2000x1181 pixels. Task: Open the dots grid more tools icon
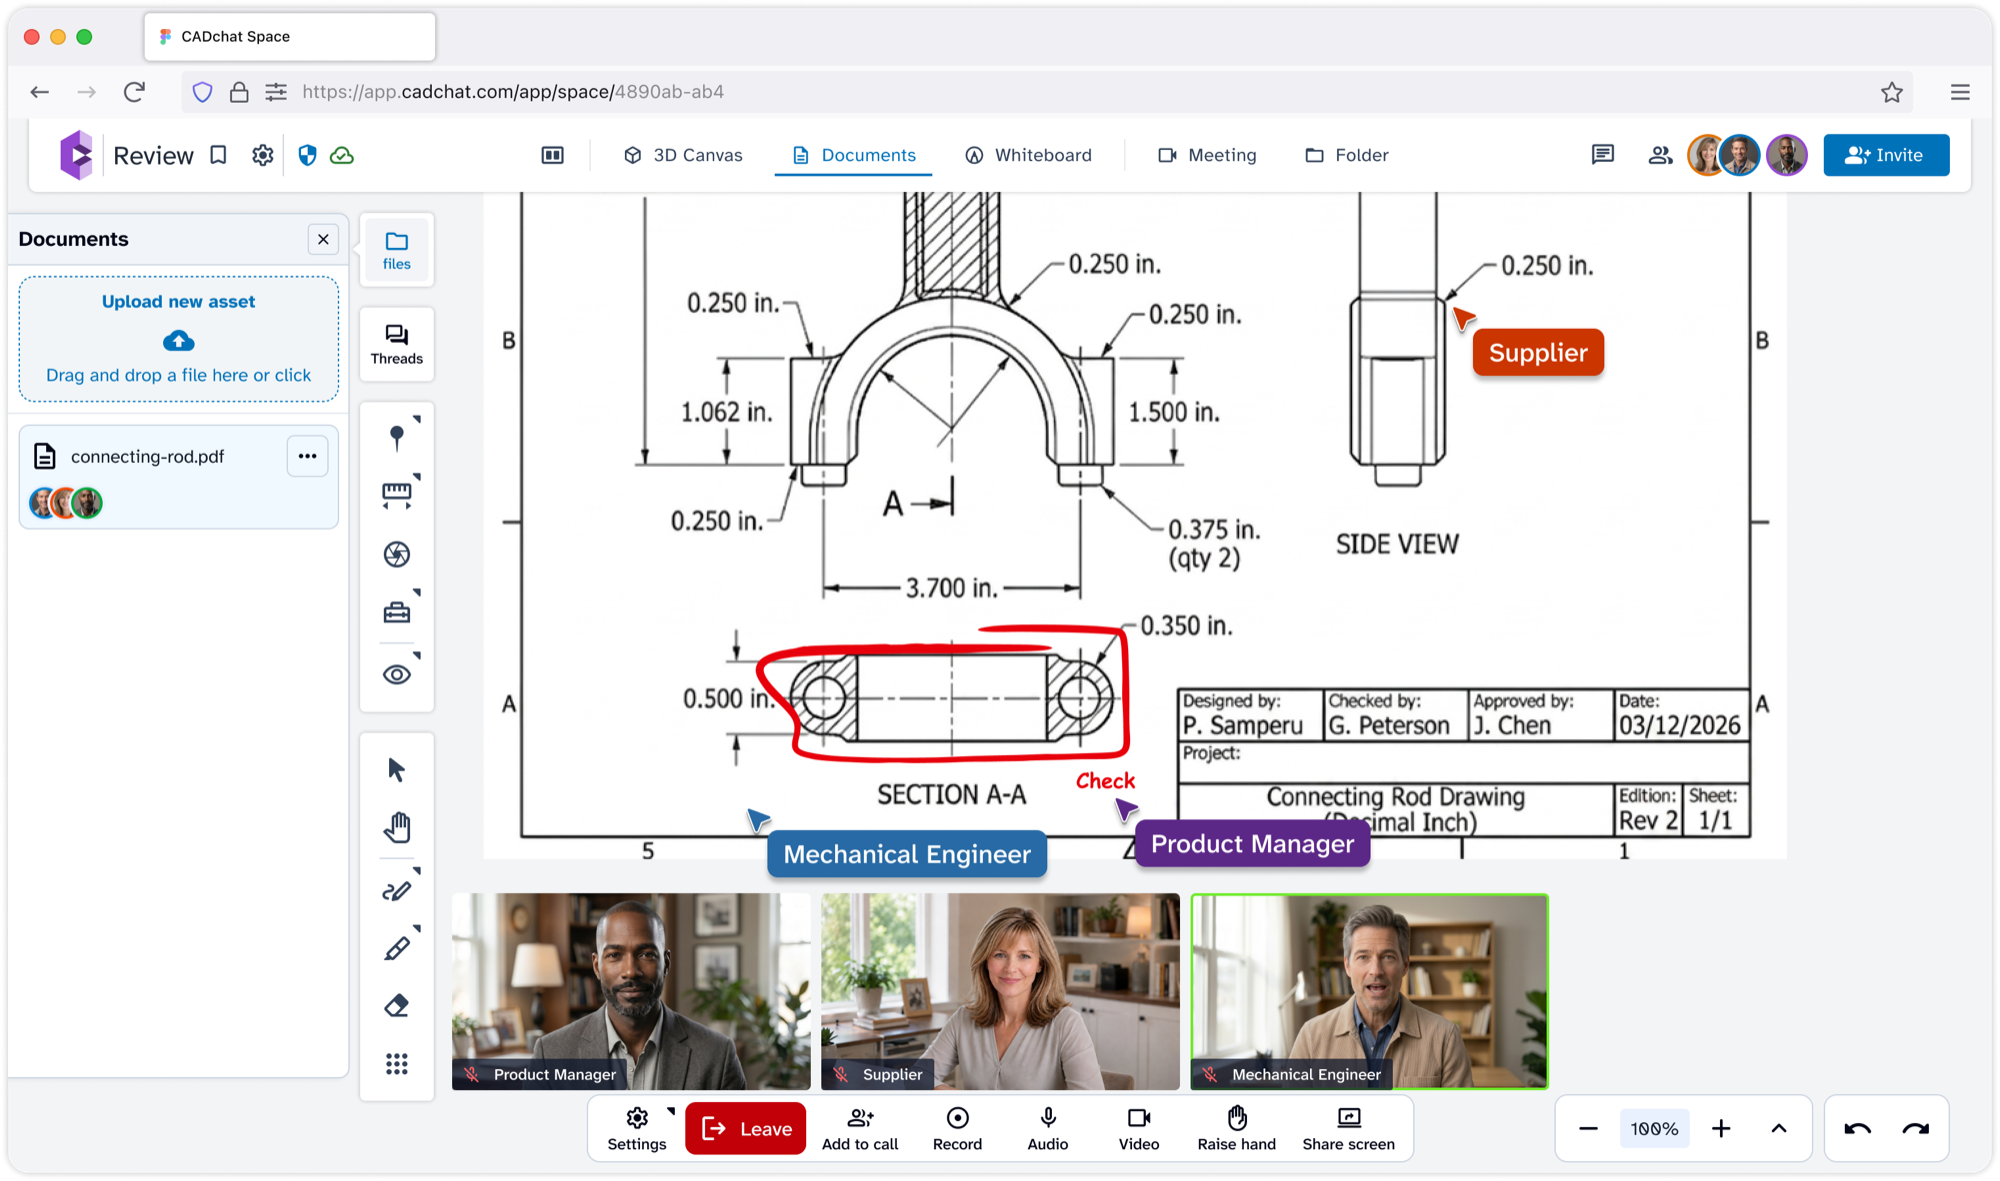point(397,1064)
